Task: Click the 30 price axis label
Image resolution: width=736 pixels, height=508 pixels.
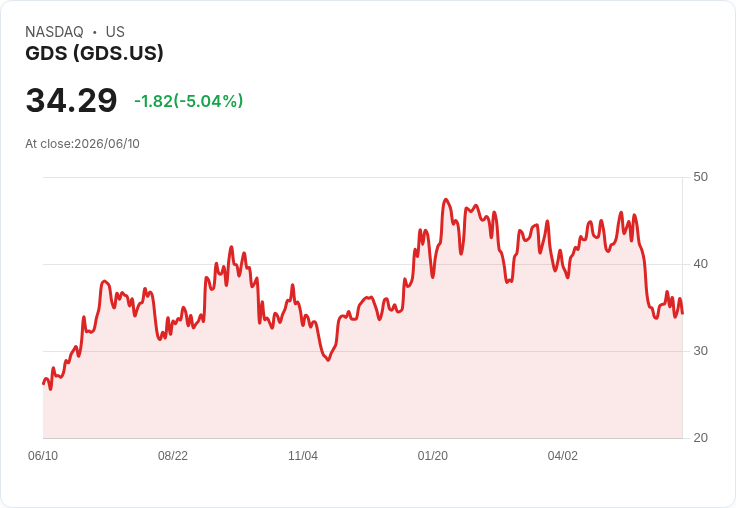Action: (700, 351)
